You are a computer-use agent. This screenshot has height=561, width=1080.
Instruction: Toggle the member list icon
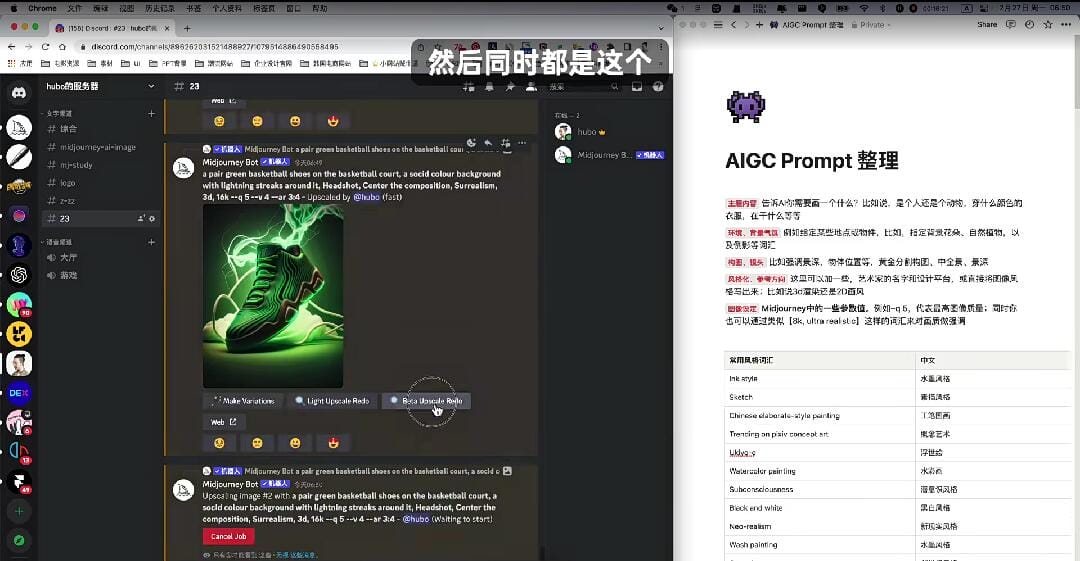click(x=531, y=87)
